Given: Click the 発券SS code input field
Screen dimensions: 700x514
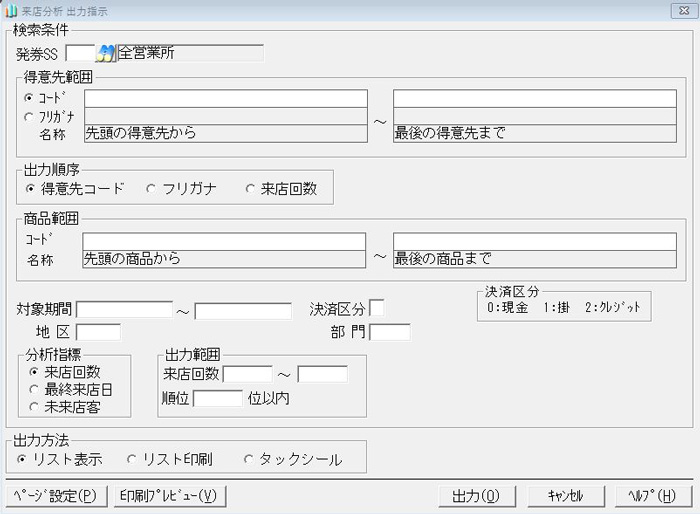Looking at the screenshot, I should click(78, 52).
